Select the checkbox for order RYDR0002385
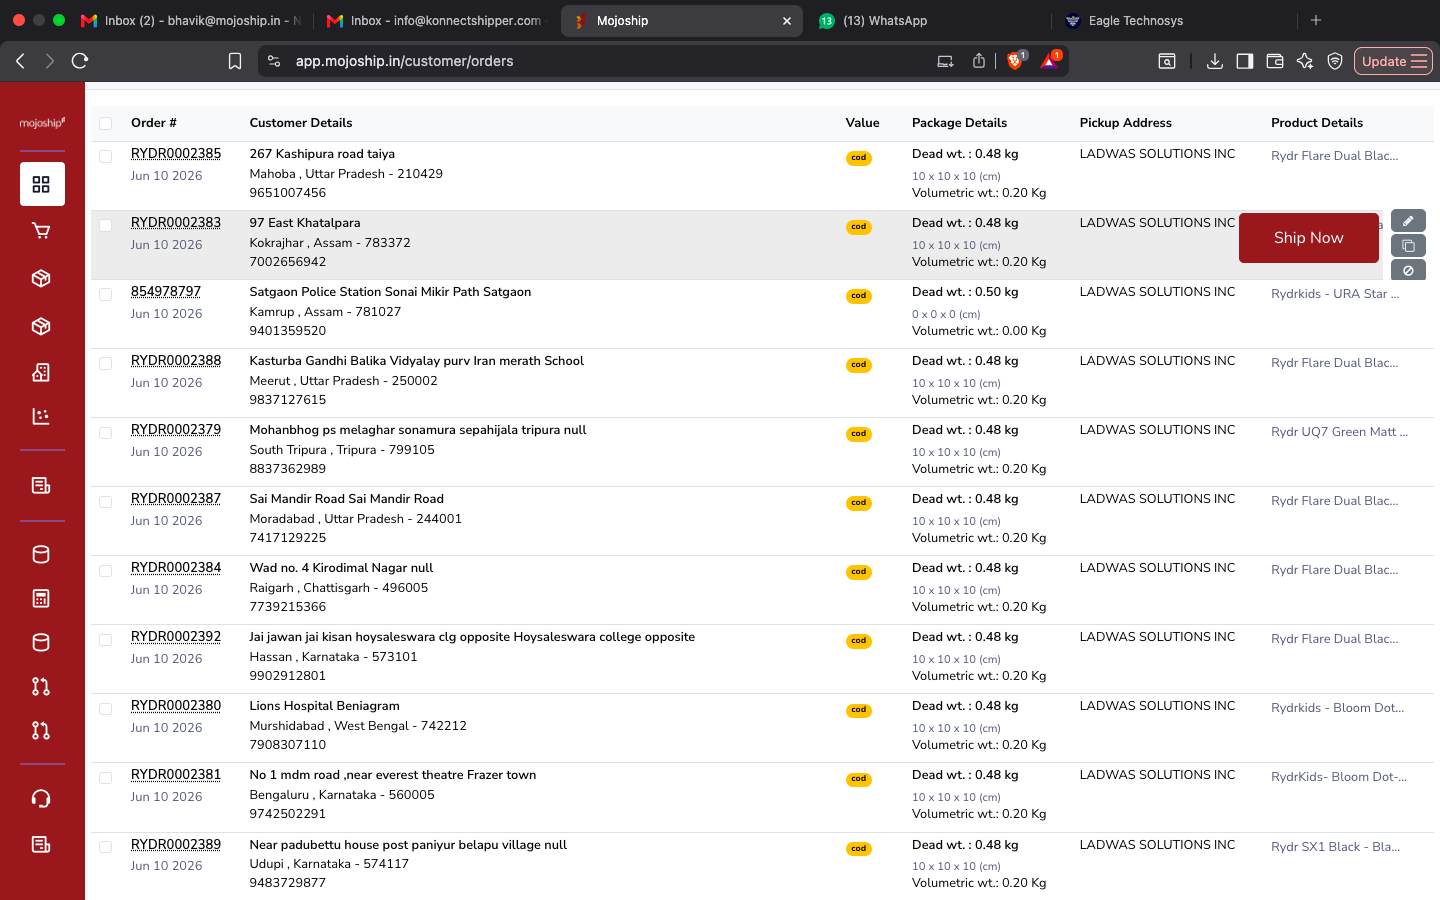Screen dimensions: 1440x900 click(106, 156)
